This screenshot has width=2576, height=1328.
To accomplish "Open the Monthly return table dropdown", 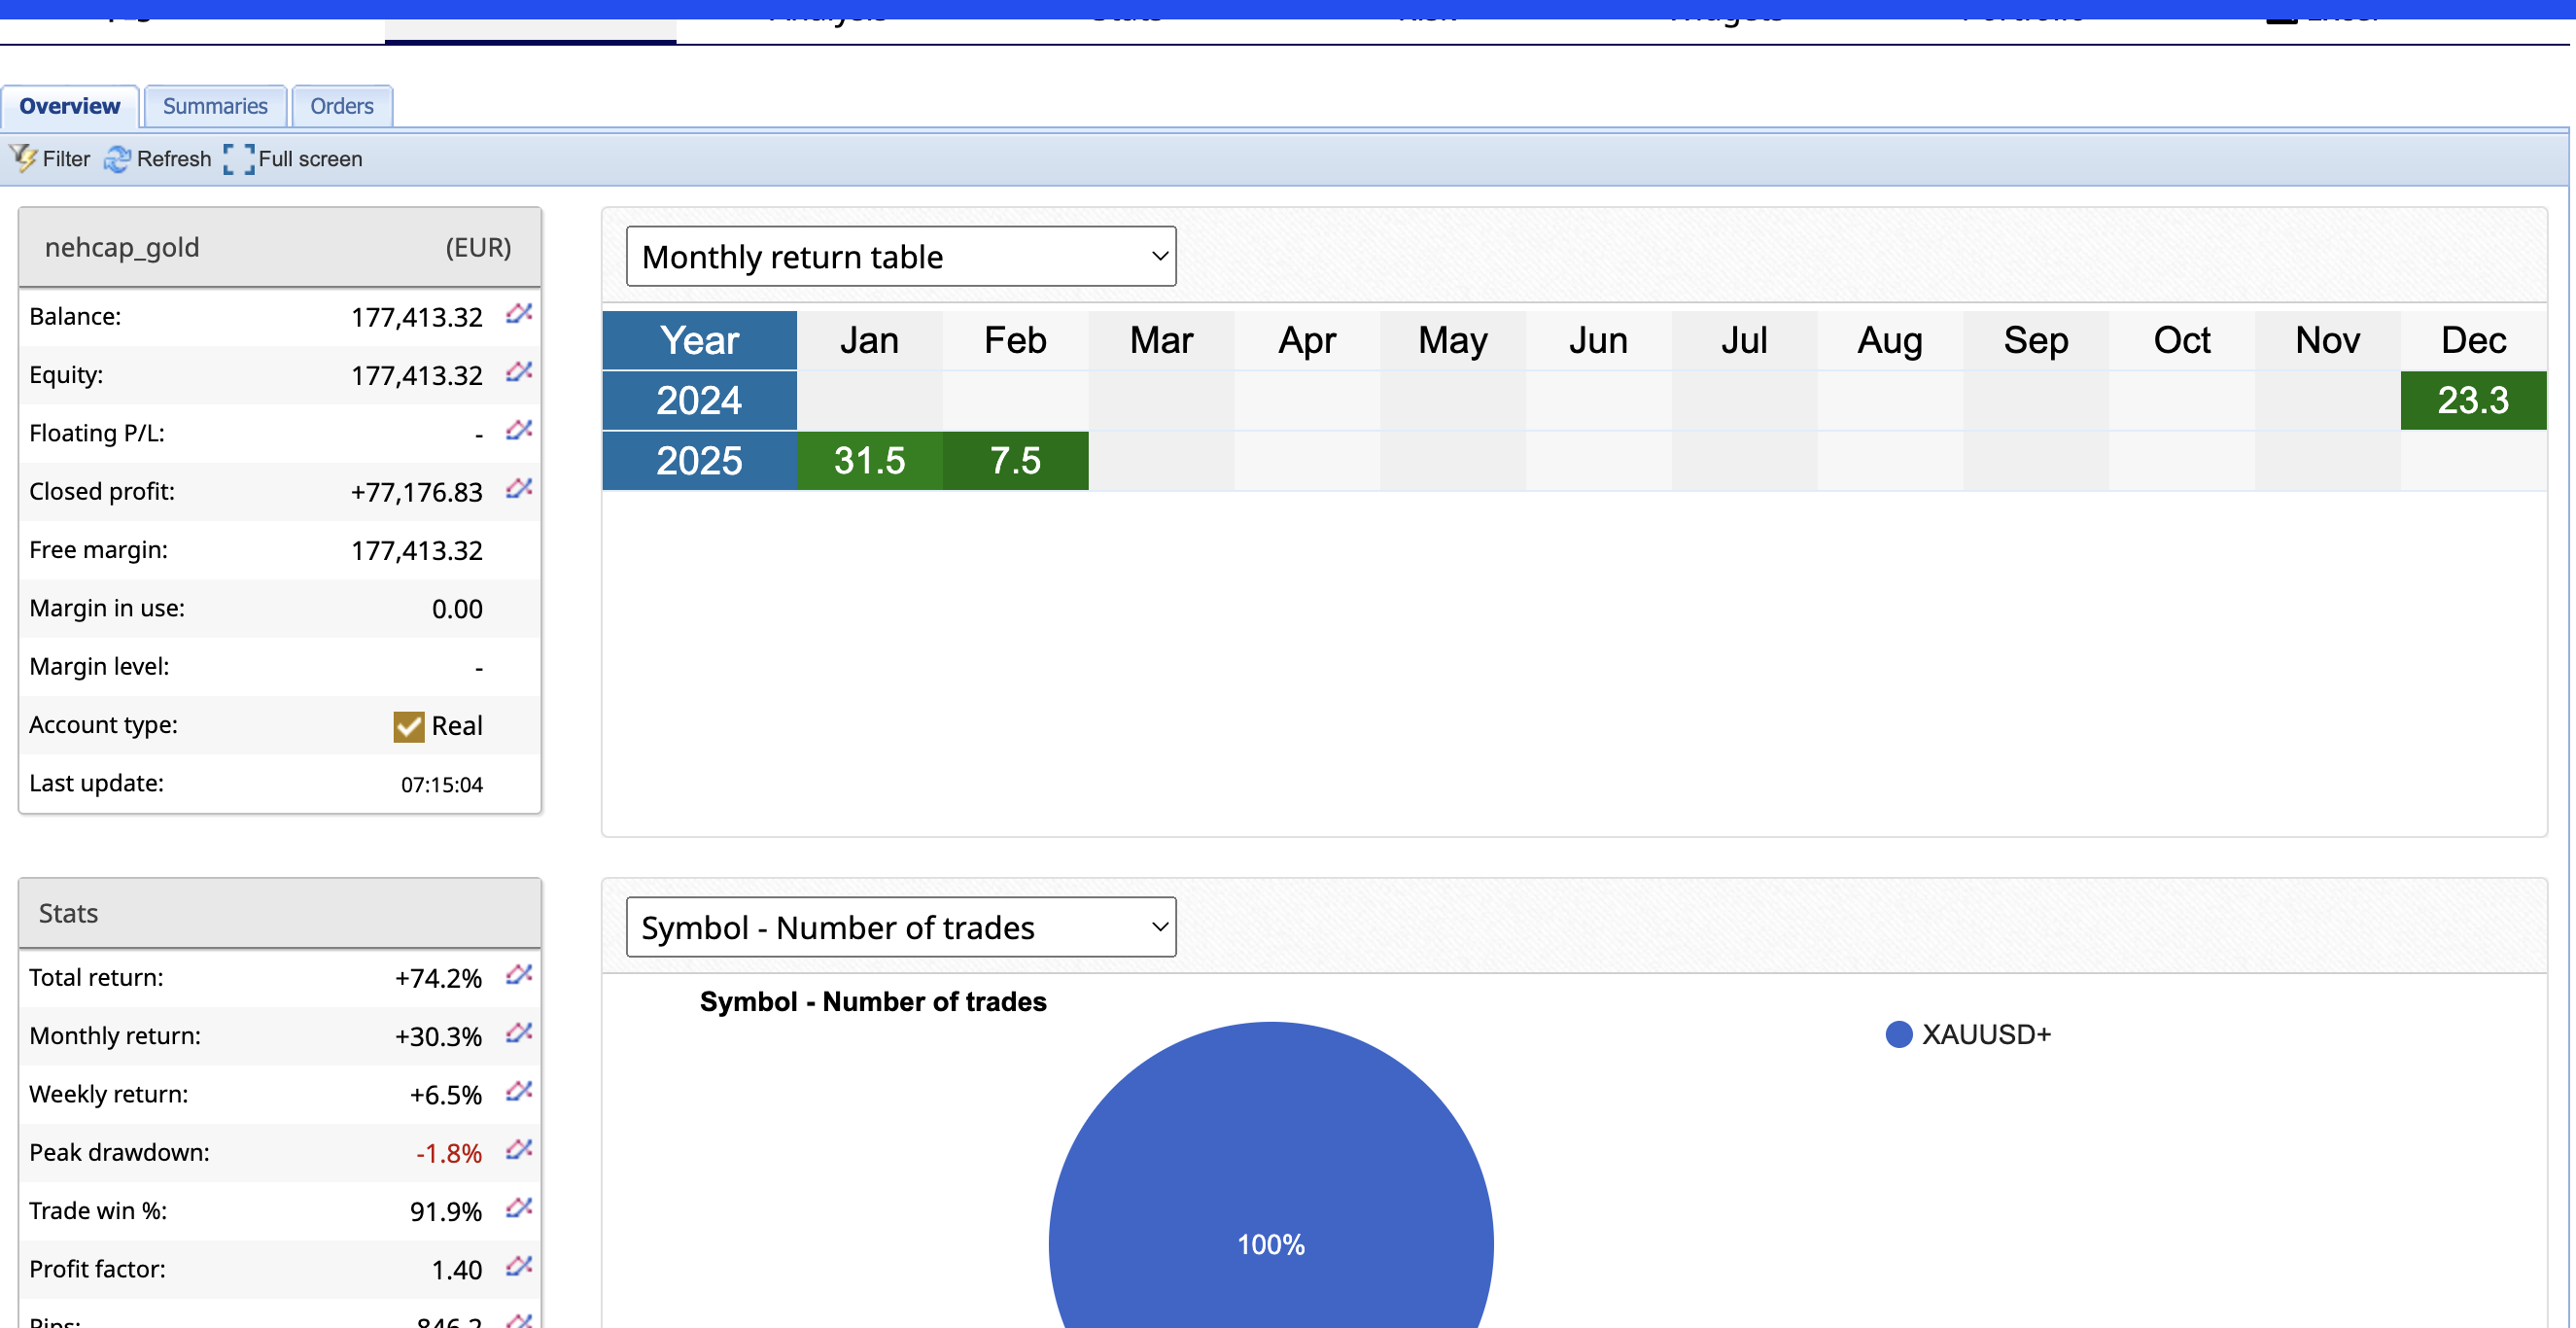I will tap(900, 257).
